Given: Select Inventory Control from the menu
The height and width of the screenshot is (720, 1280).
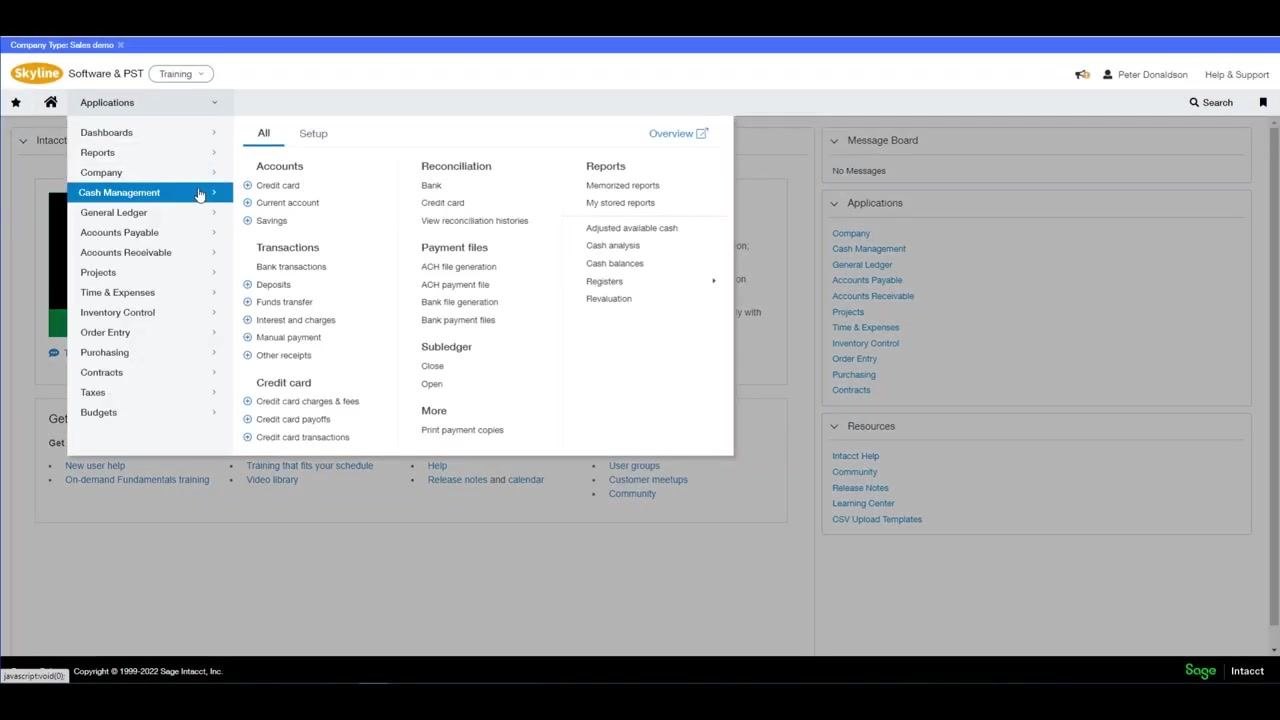Looking at the screenshot, I should [x=150, y=312].
